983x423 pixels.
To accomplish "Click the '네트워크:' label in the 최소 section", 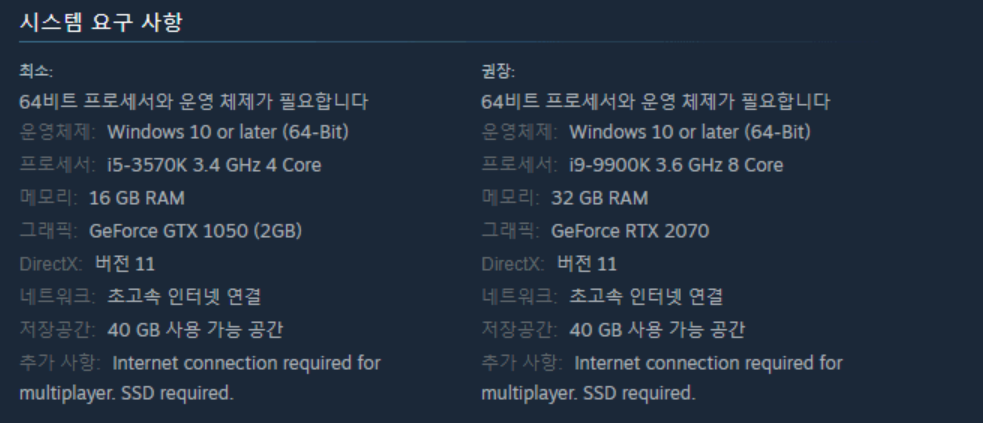I will 58,296.
